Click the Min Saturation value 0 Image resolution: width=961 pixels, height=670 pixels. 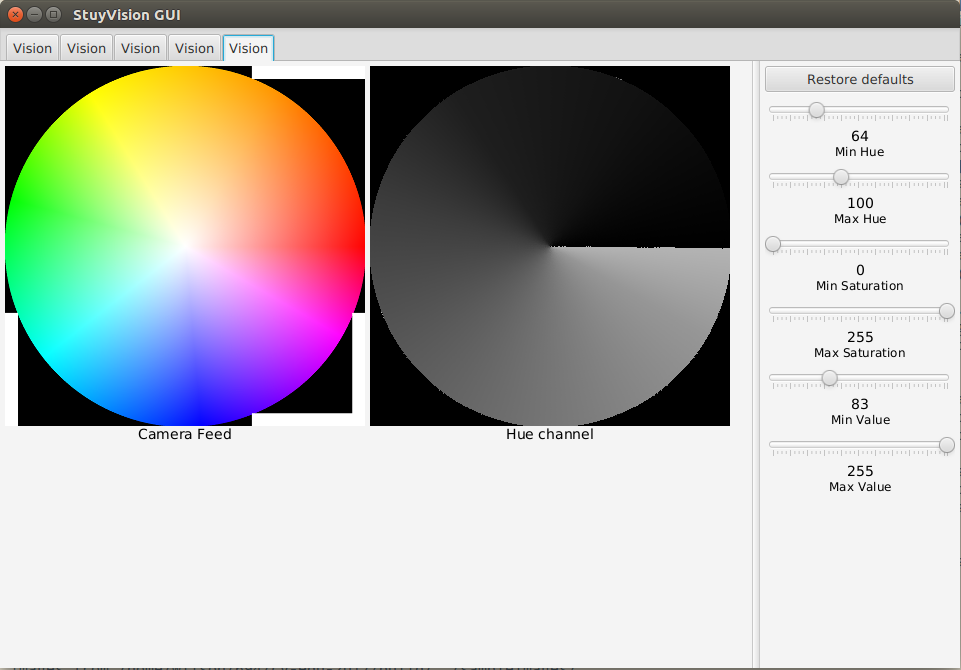point(860,270)
